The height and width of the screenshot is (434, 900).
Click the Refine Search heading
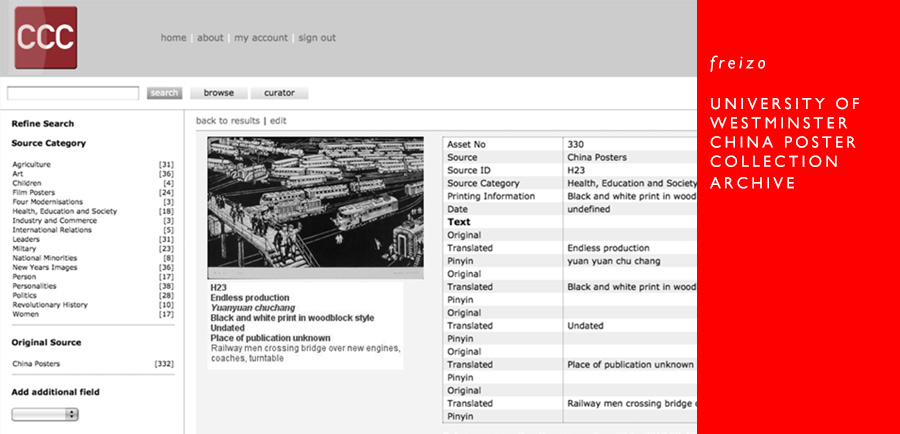[x=42, y=123]
